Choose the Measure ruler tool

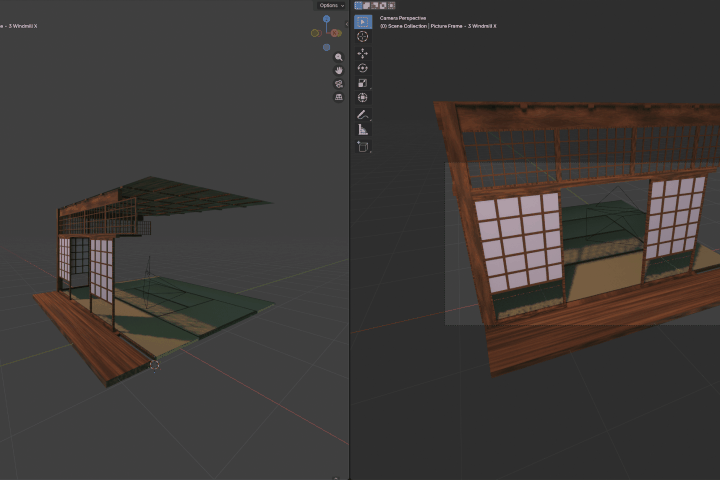[363, 130]
